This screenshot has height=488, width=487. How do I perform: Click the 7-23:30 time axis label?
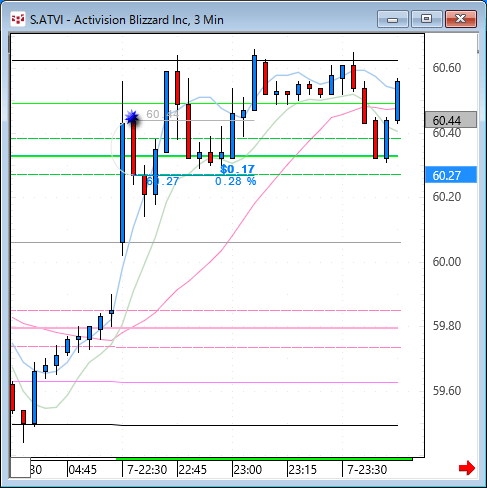367,470
